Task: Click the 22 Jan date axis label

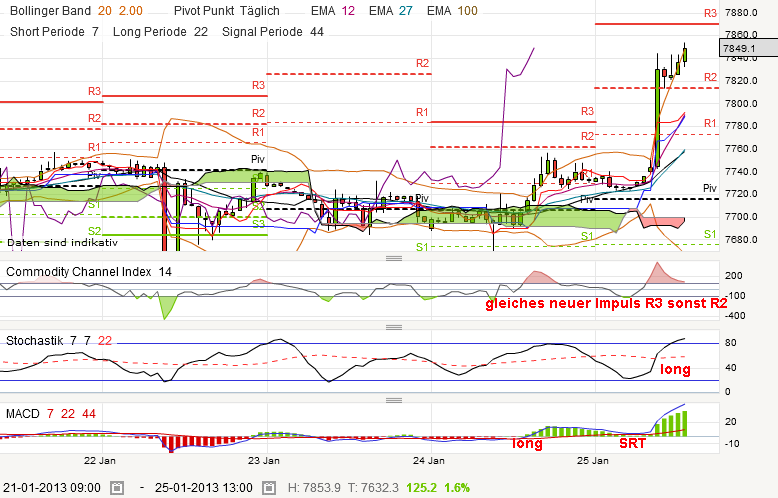Action: 100,460
